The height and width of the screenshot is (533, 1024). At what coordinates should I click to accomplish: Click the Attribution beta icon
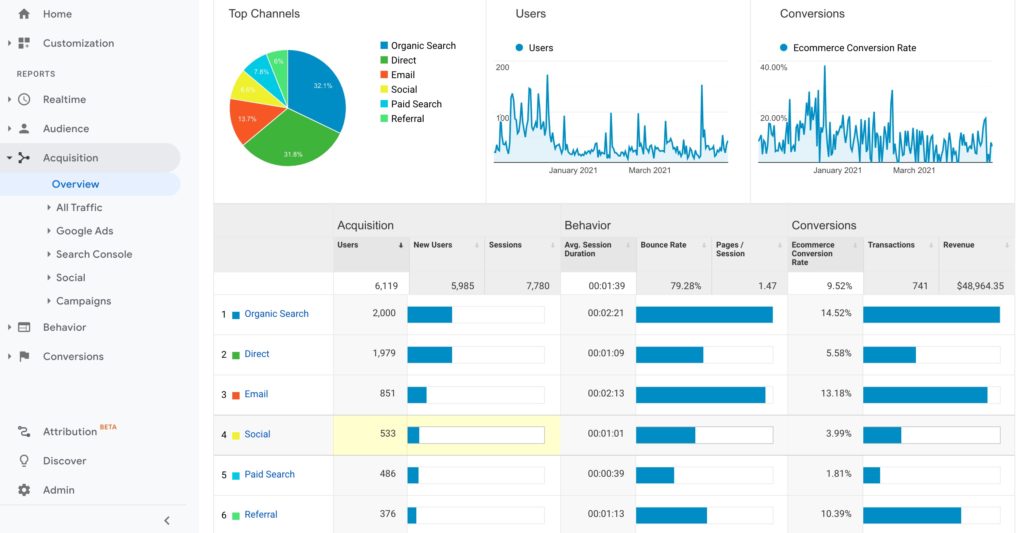coord(24,432)
